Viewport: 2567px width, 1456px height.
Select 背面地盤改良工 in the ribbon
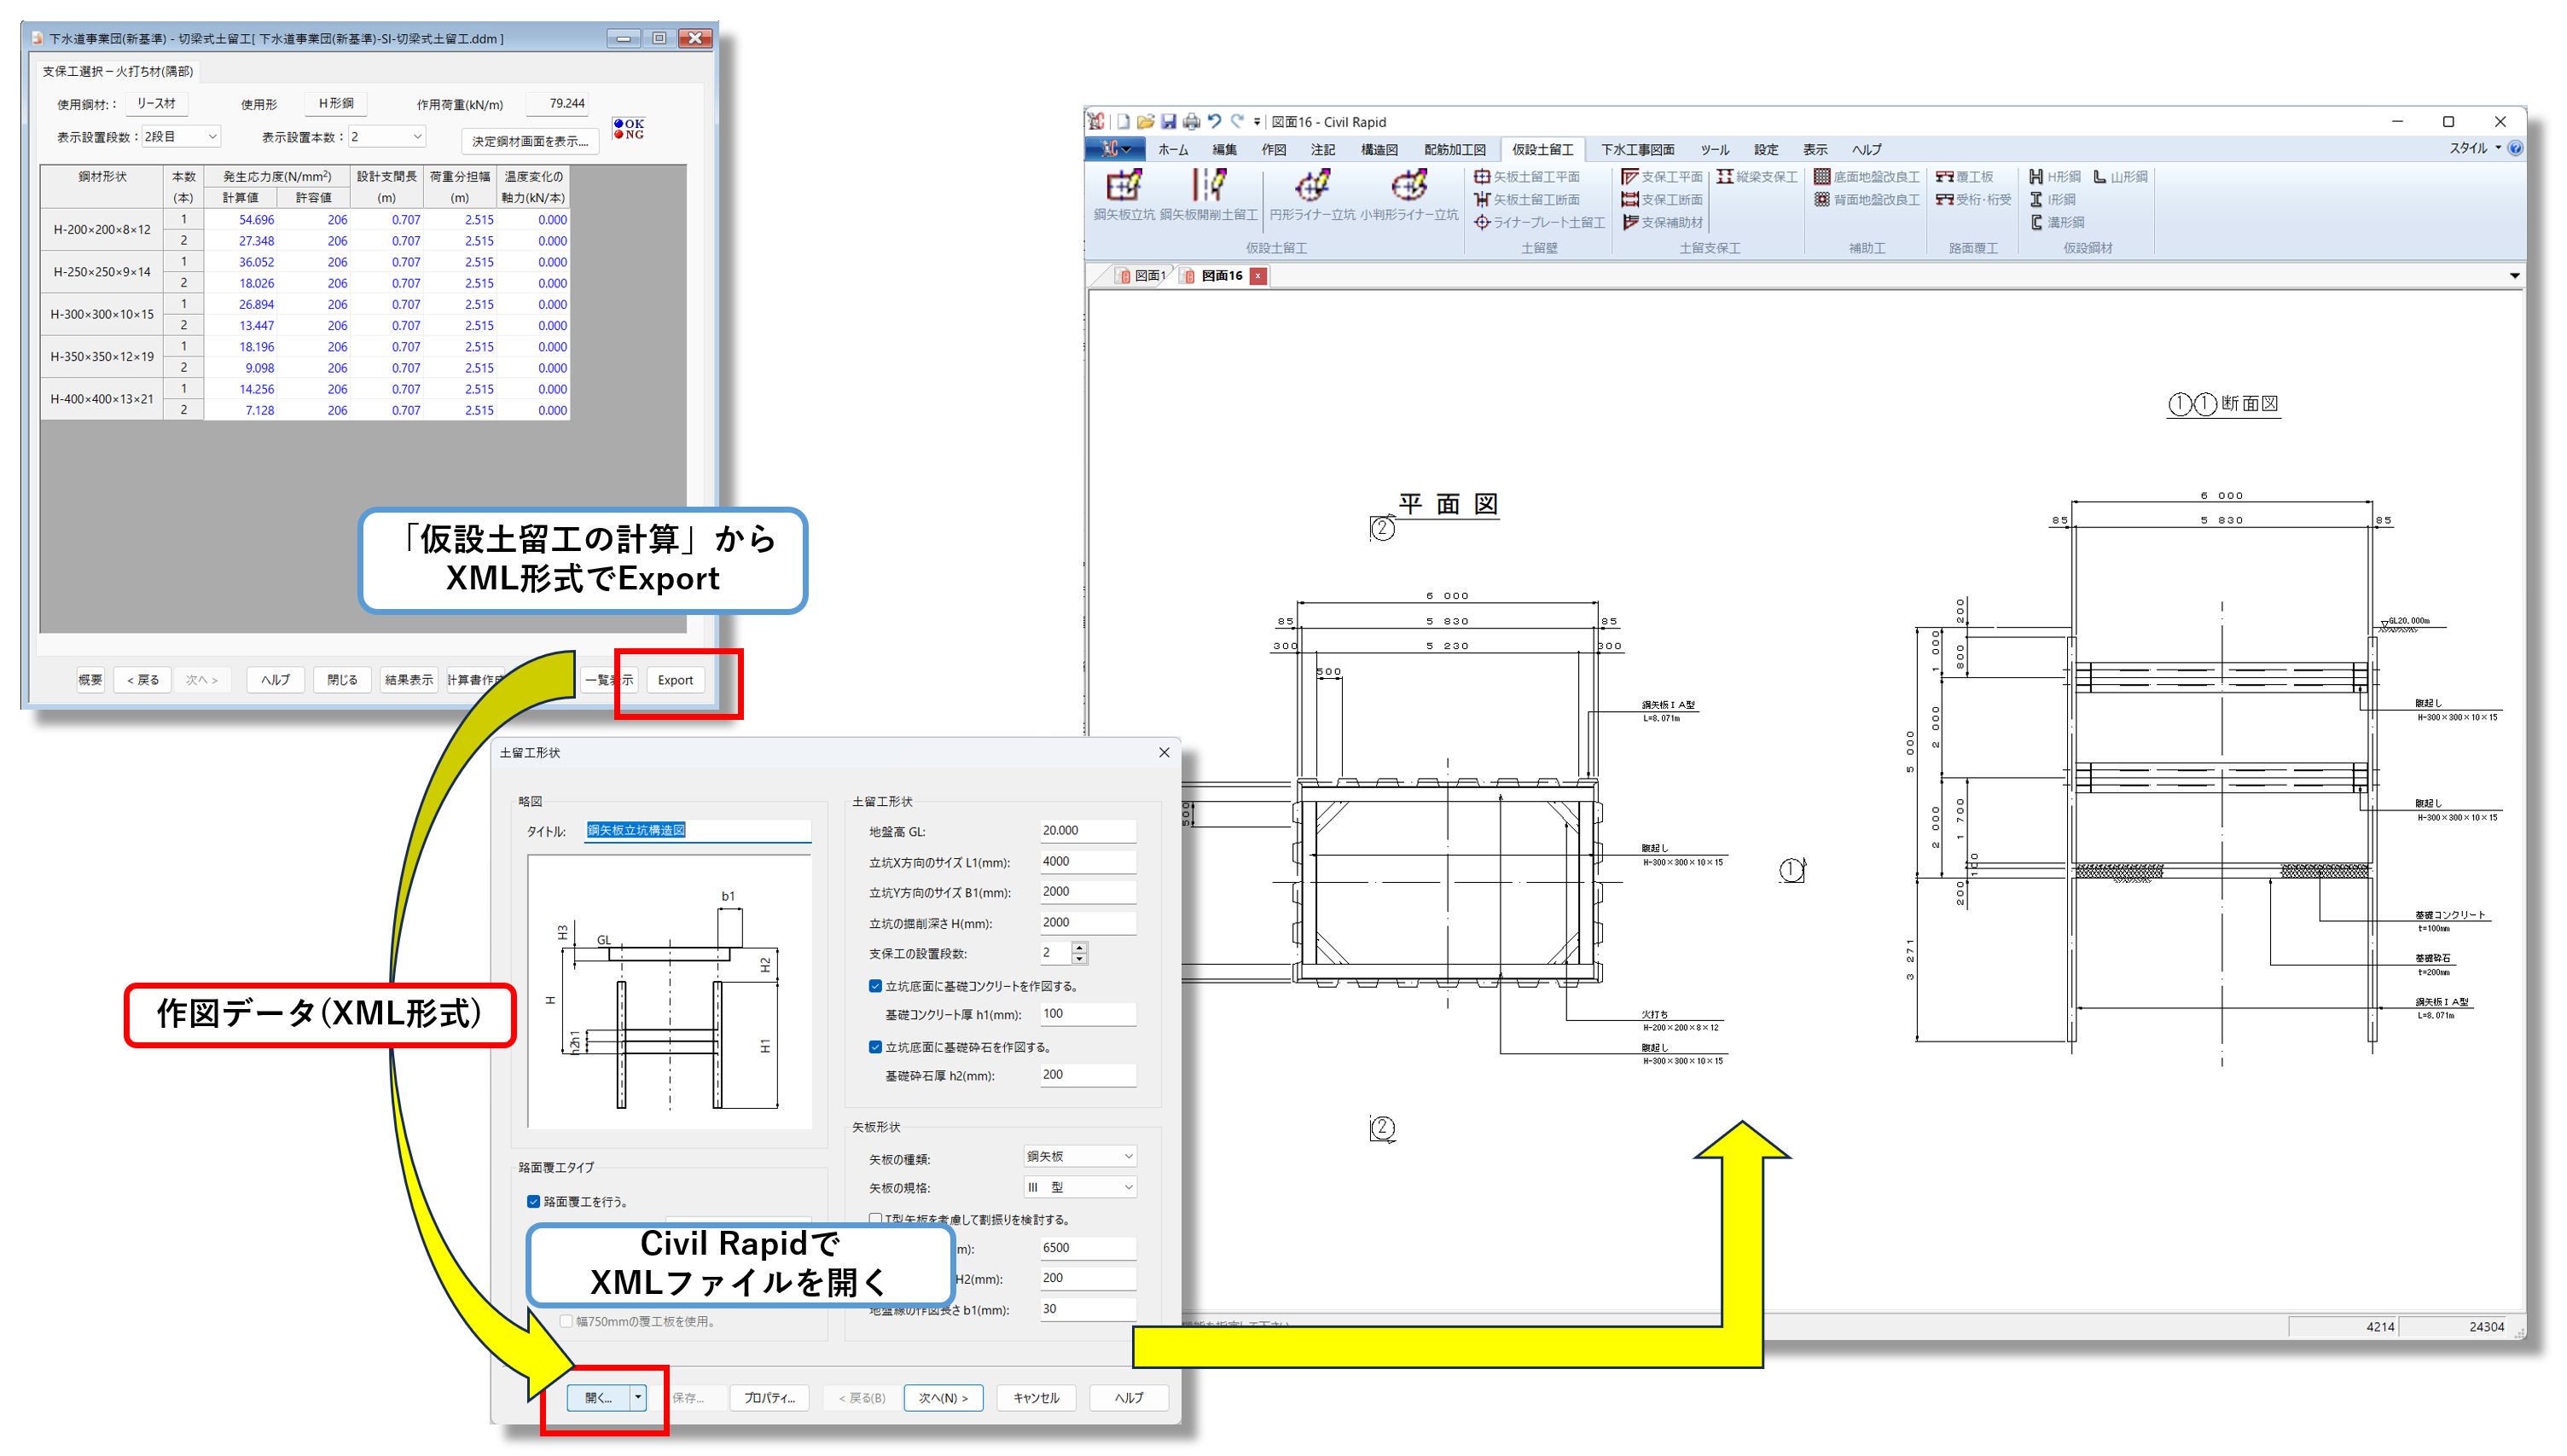point(1866,200)
